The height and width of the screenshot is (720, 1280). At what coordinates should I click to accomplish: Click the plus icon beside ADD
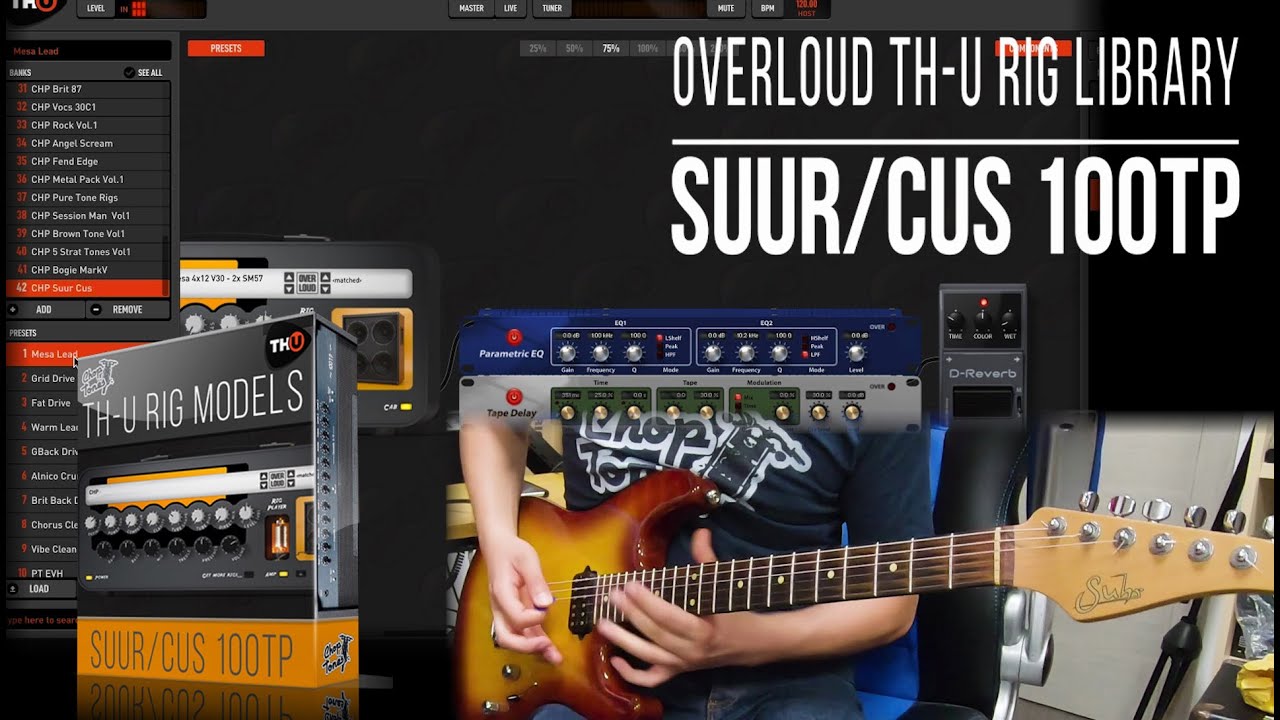click(x=13, y=310)
